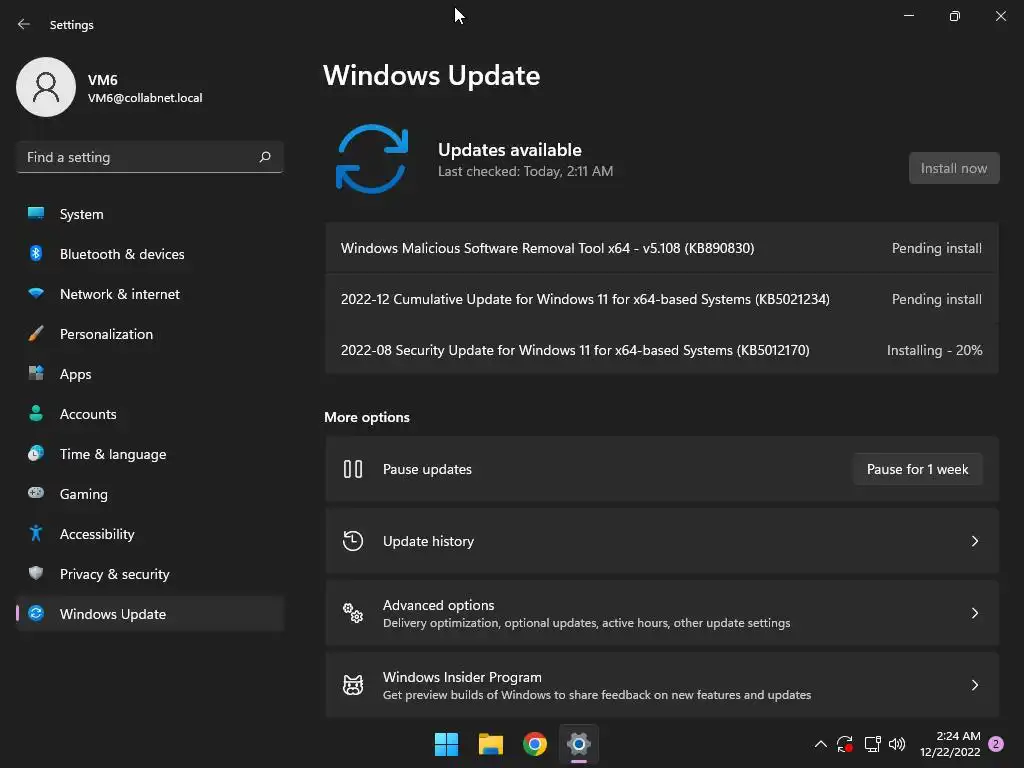
Task: Open Update history chevron arrow
Action: click(974, 541)
